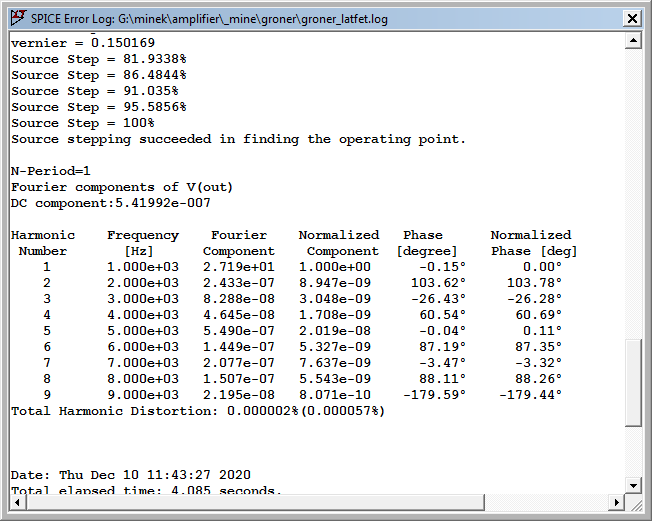Click the 'Frequency [Hz]' column header
The width and height of the screenshot is (652, 521).
coord(143,243)
